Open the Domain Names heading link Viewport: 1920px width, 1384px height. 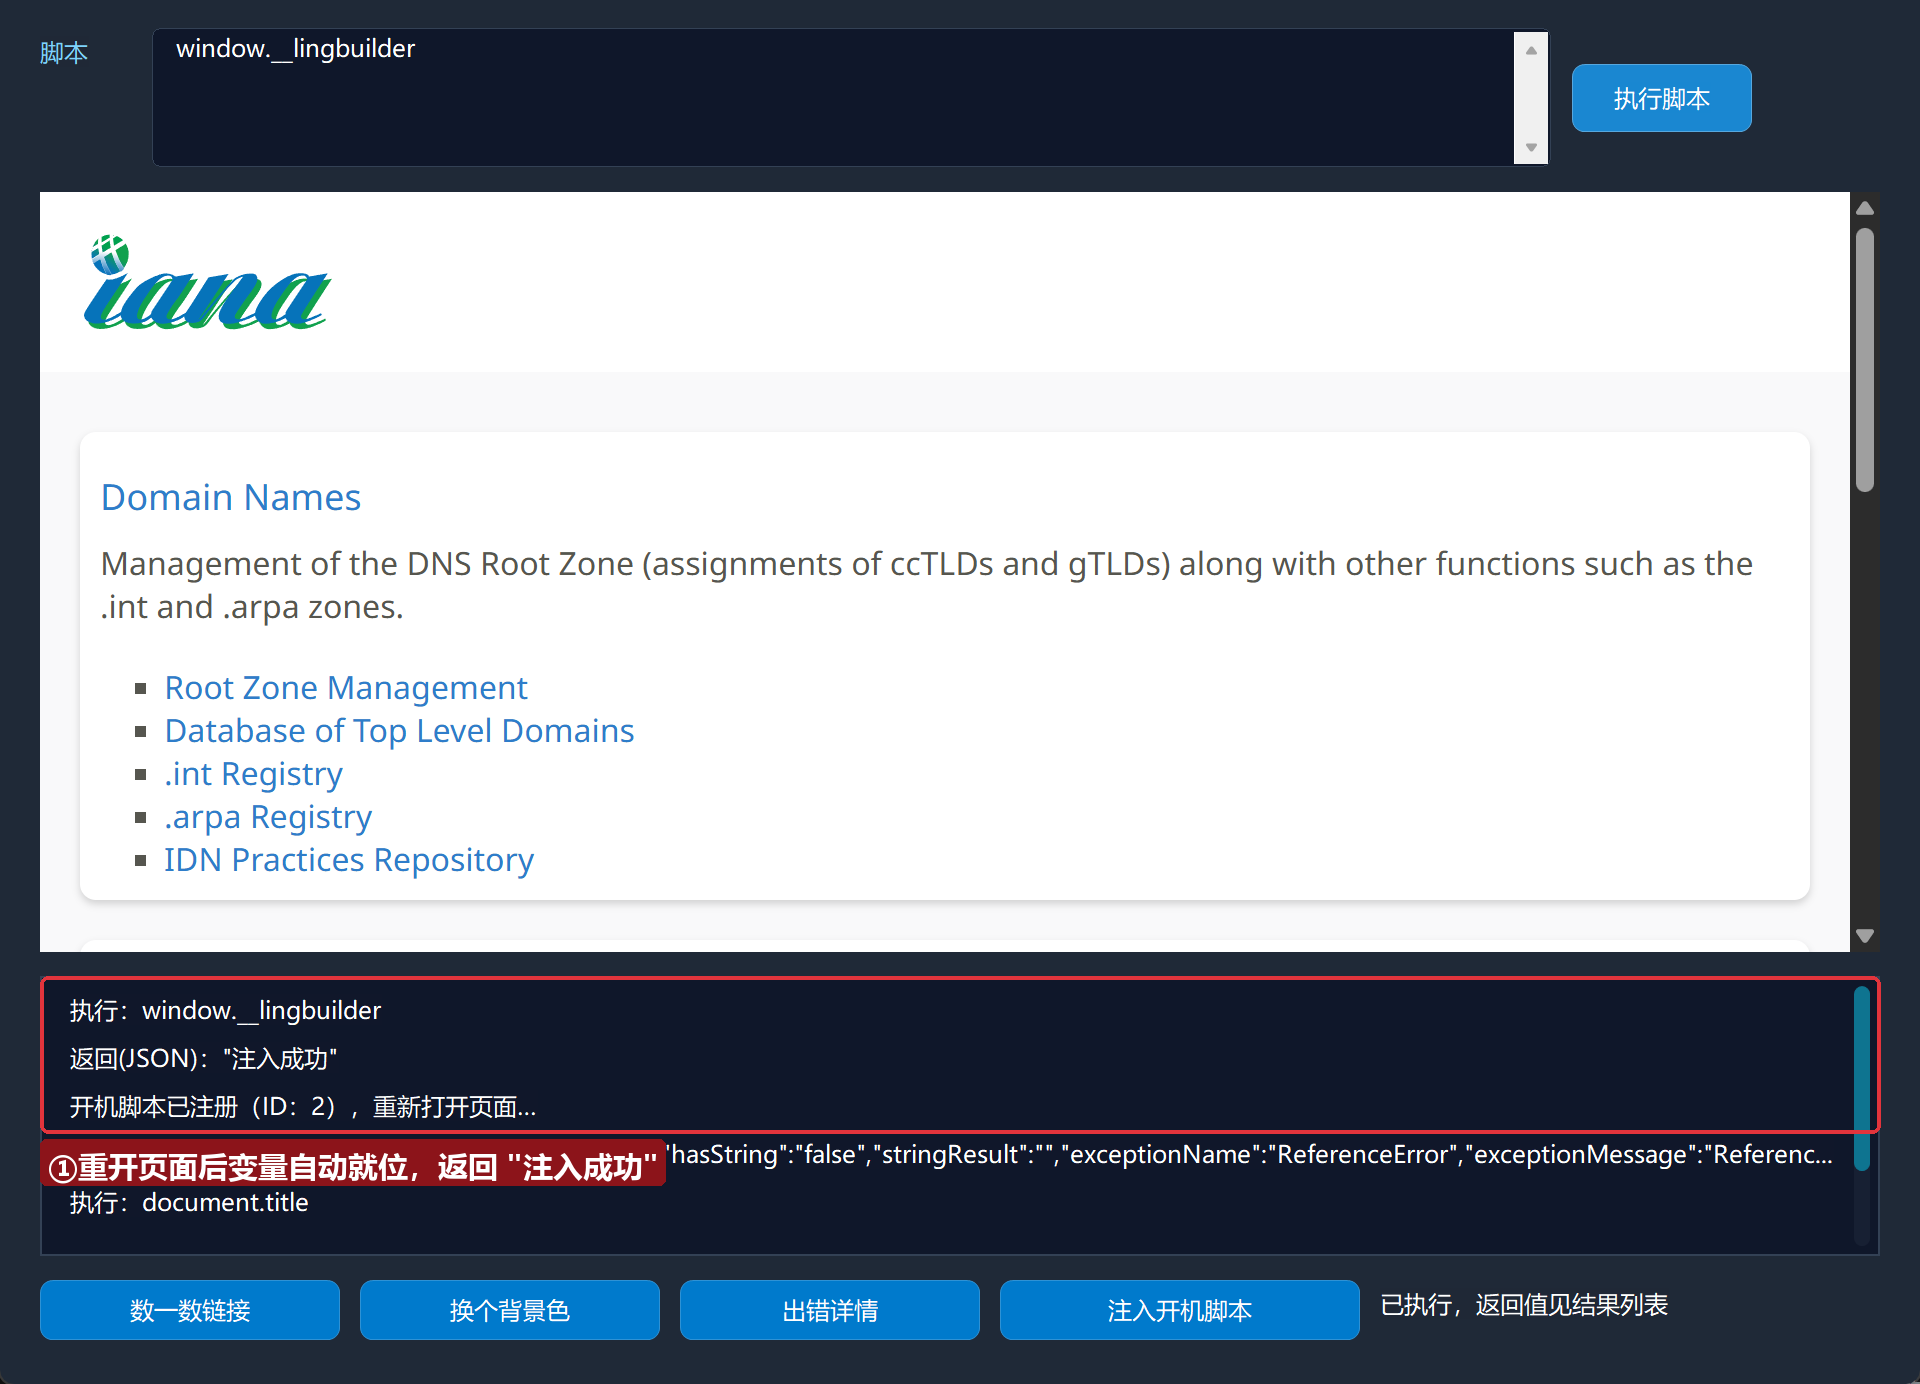[231, 497]
